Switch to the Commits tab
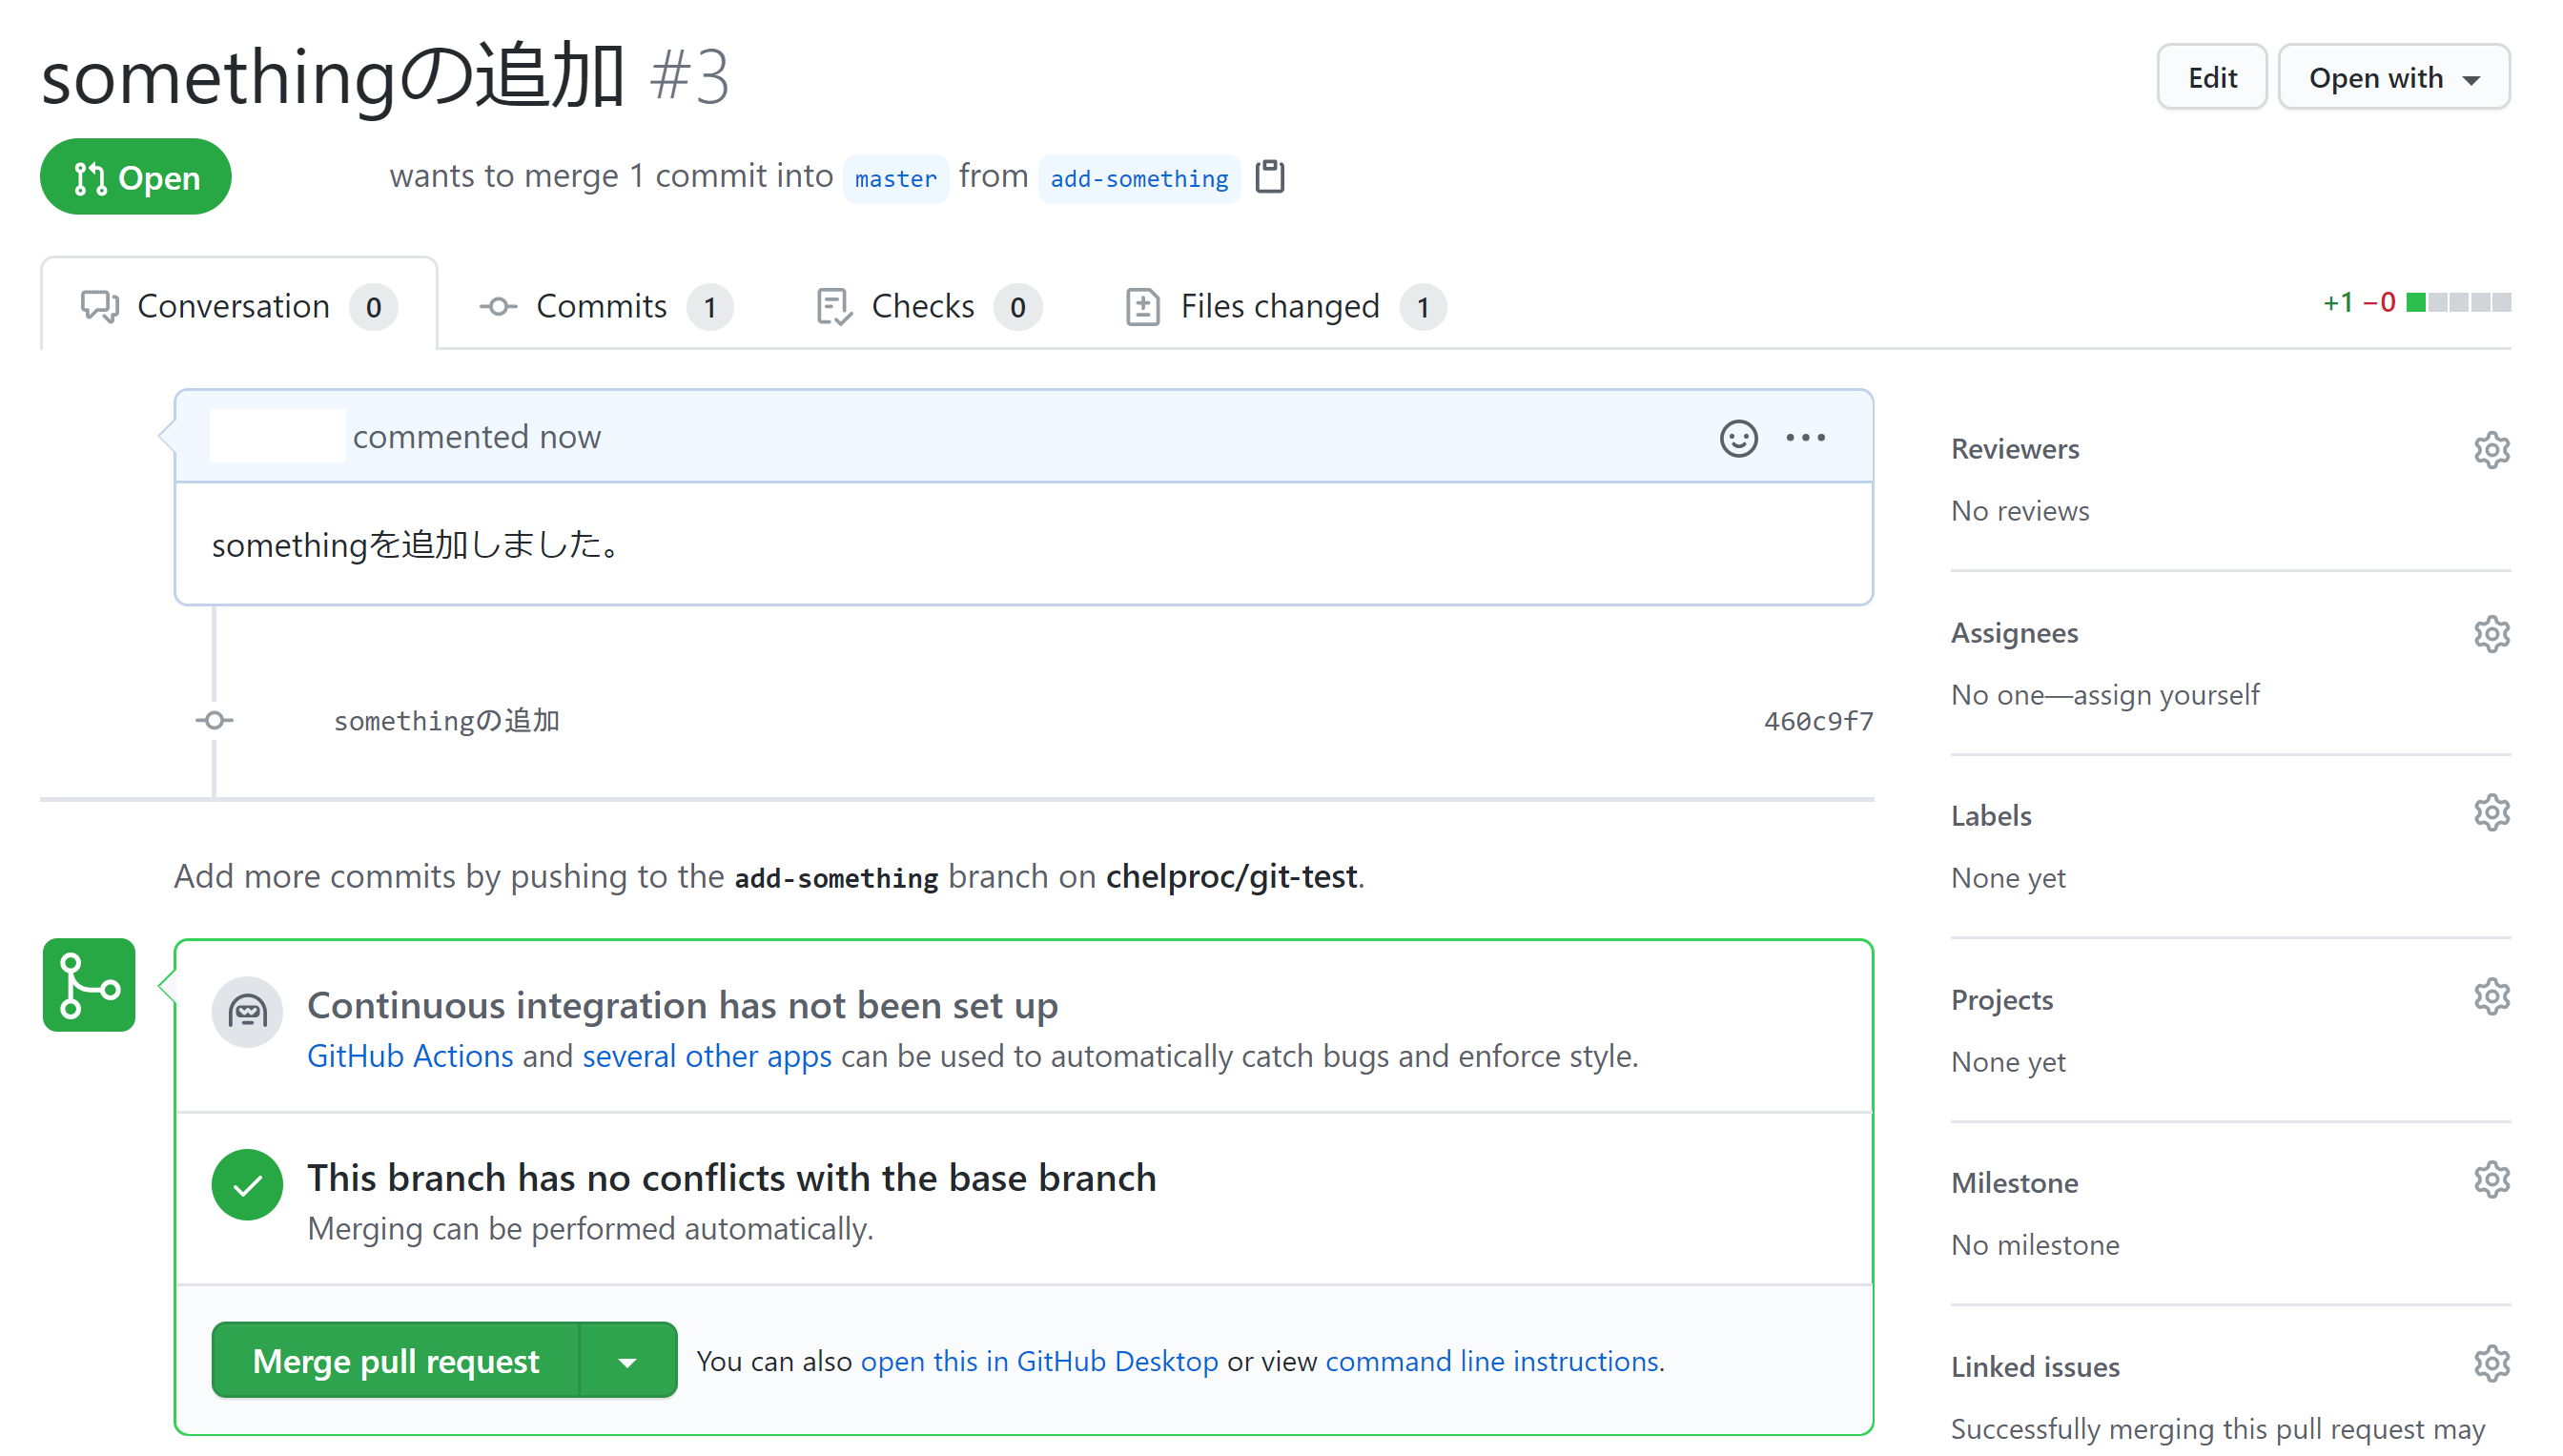 (602, 306)
